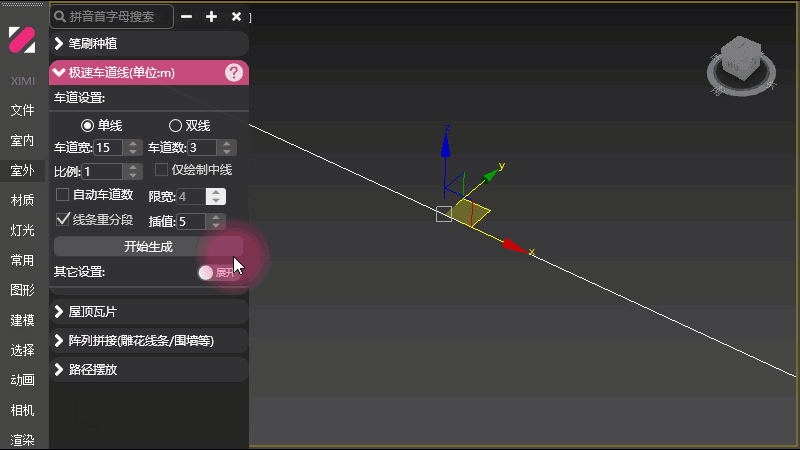
Task: Open the 文件 sidebar menu
Action: coord(22,110)
